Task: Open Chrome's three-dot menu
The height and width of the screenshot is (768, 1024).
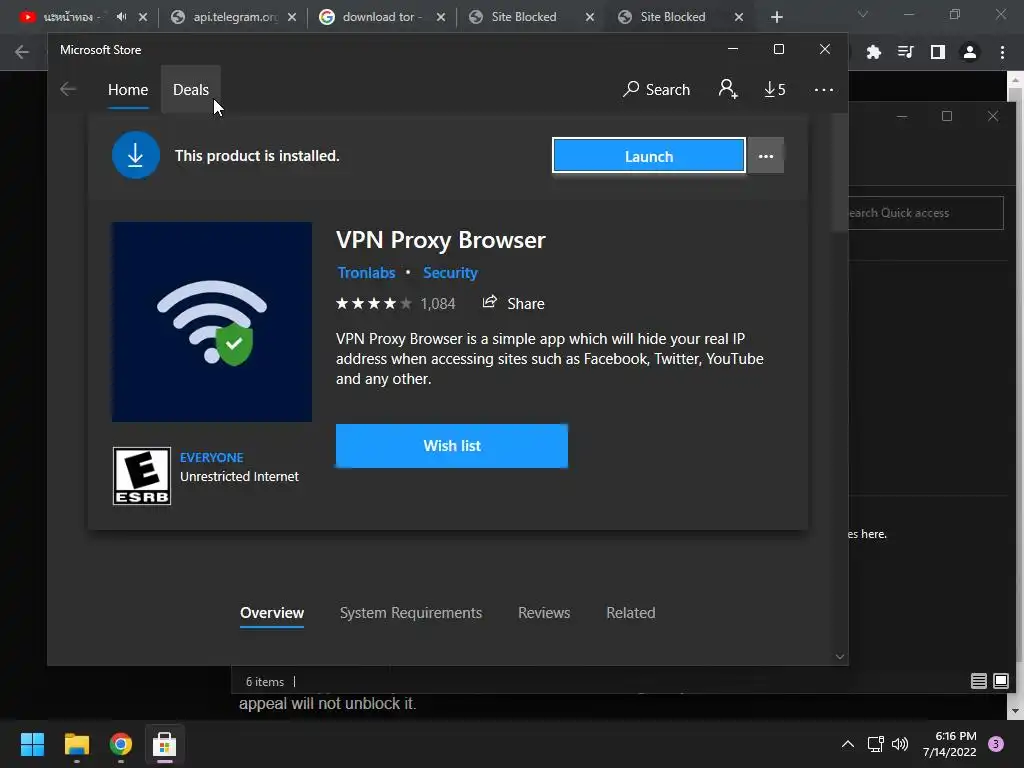Action: 1002,52
